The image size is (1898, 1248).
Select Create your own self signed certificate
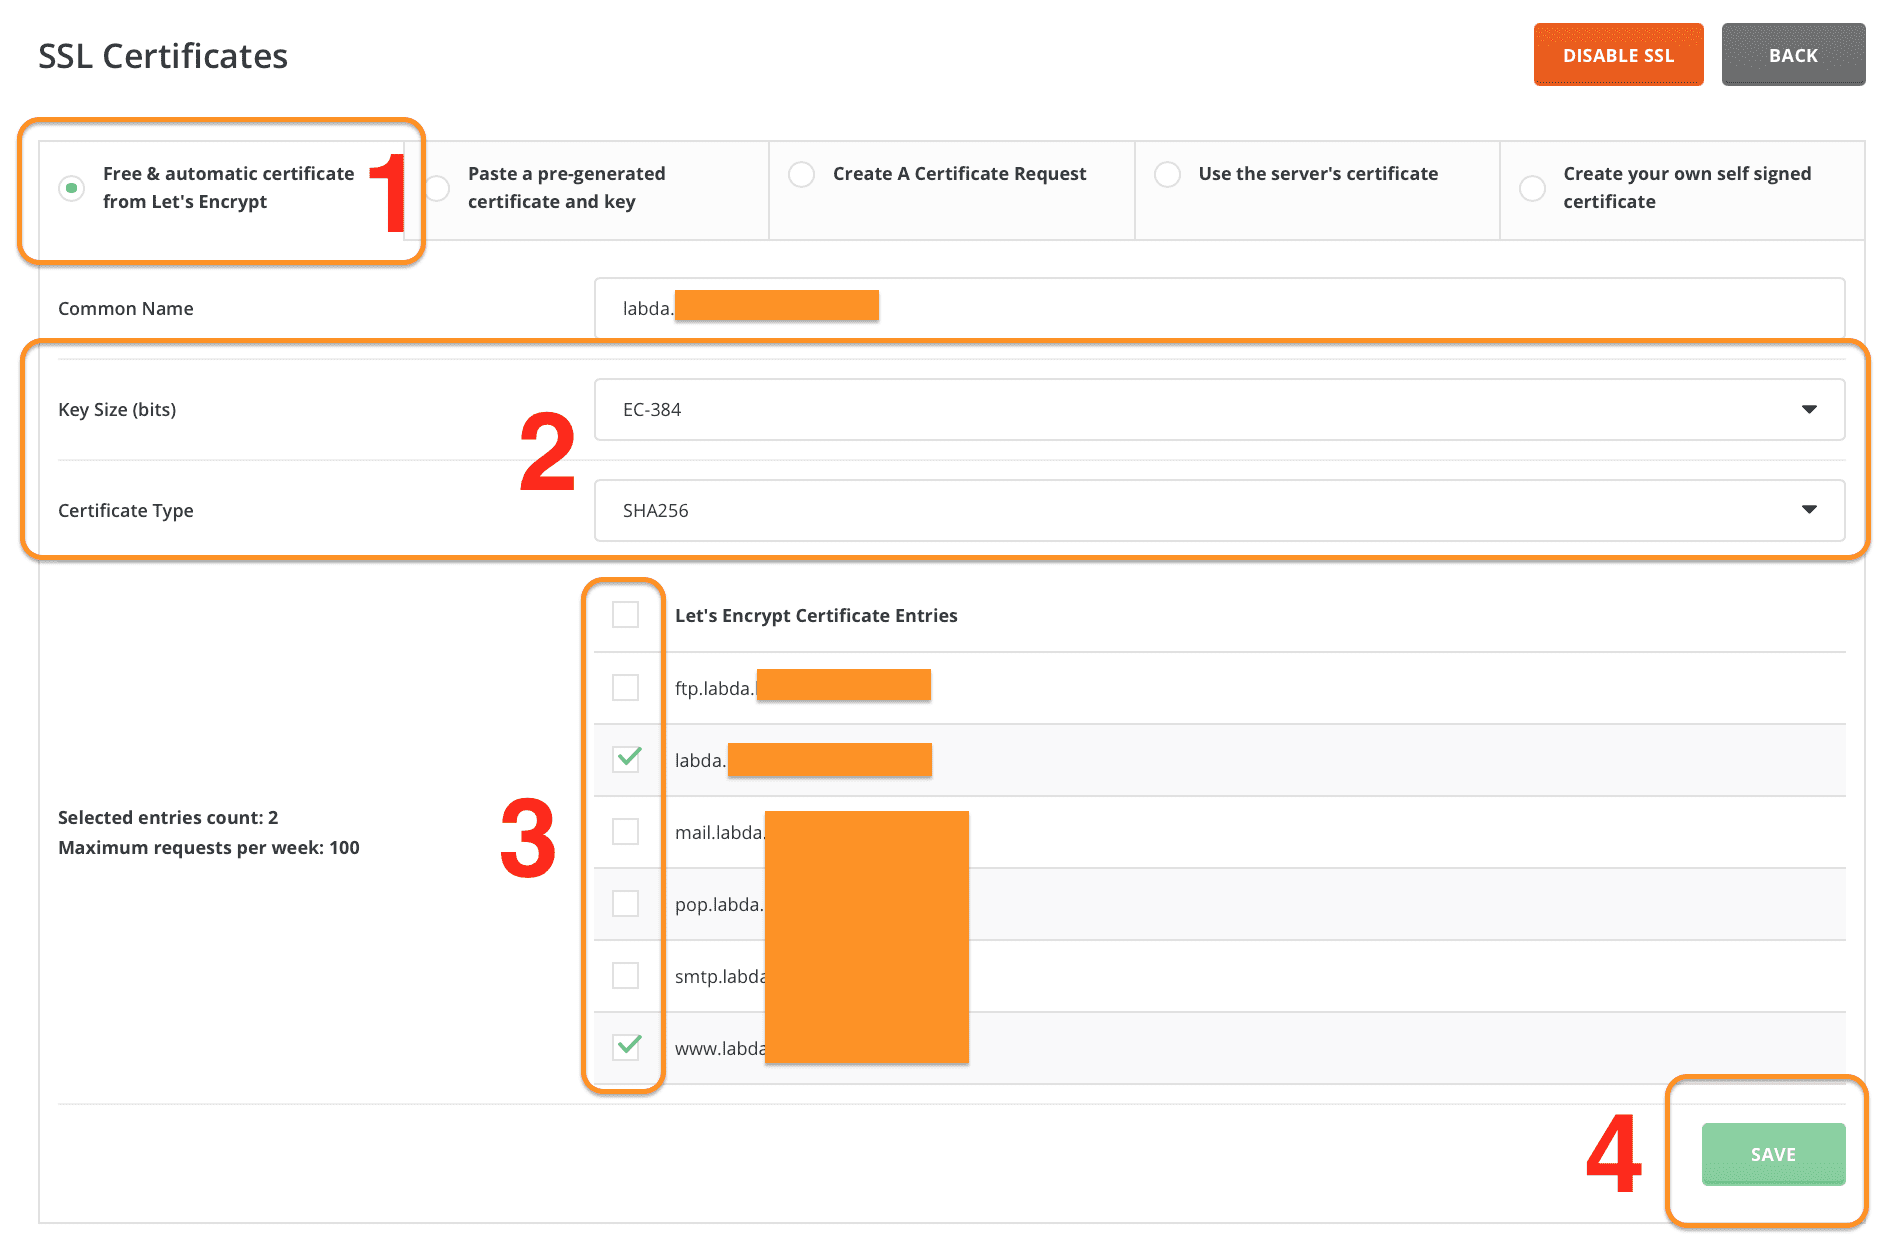(1532, 187)
